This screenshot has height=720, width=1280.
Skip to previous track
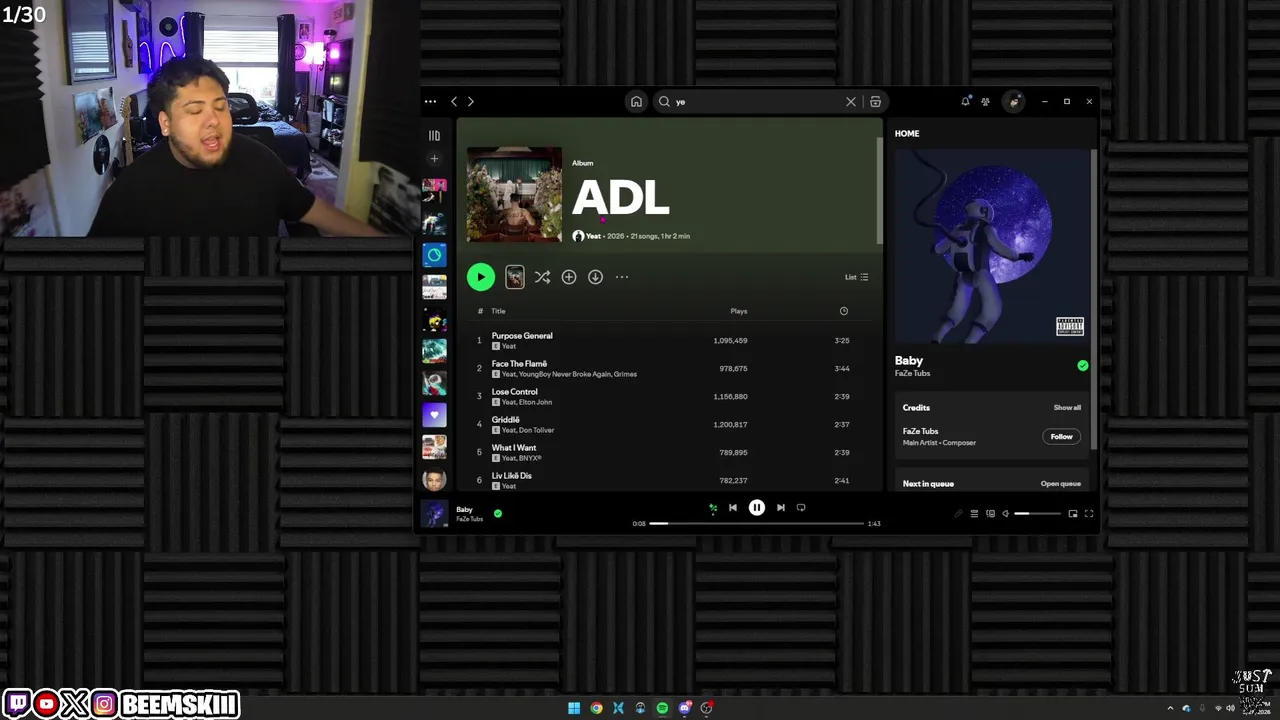coord(733,508)
